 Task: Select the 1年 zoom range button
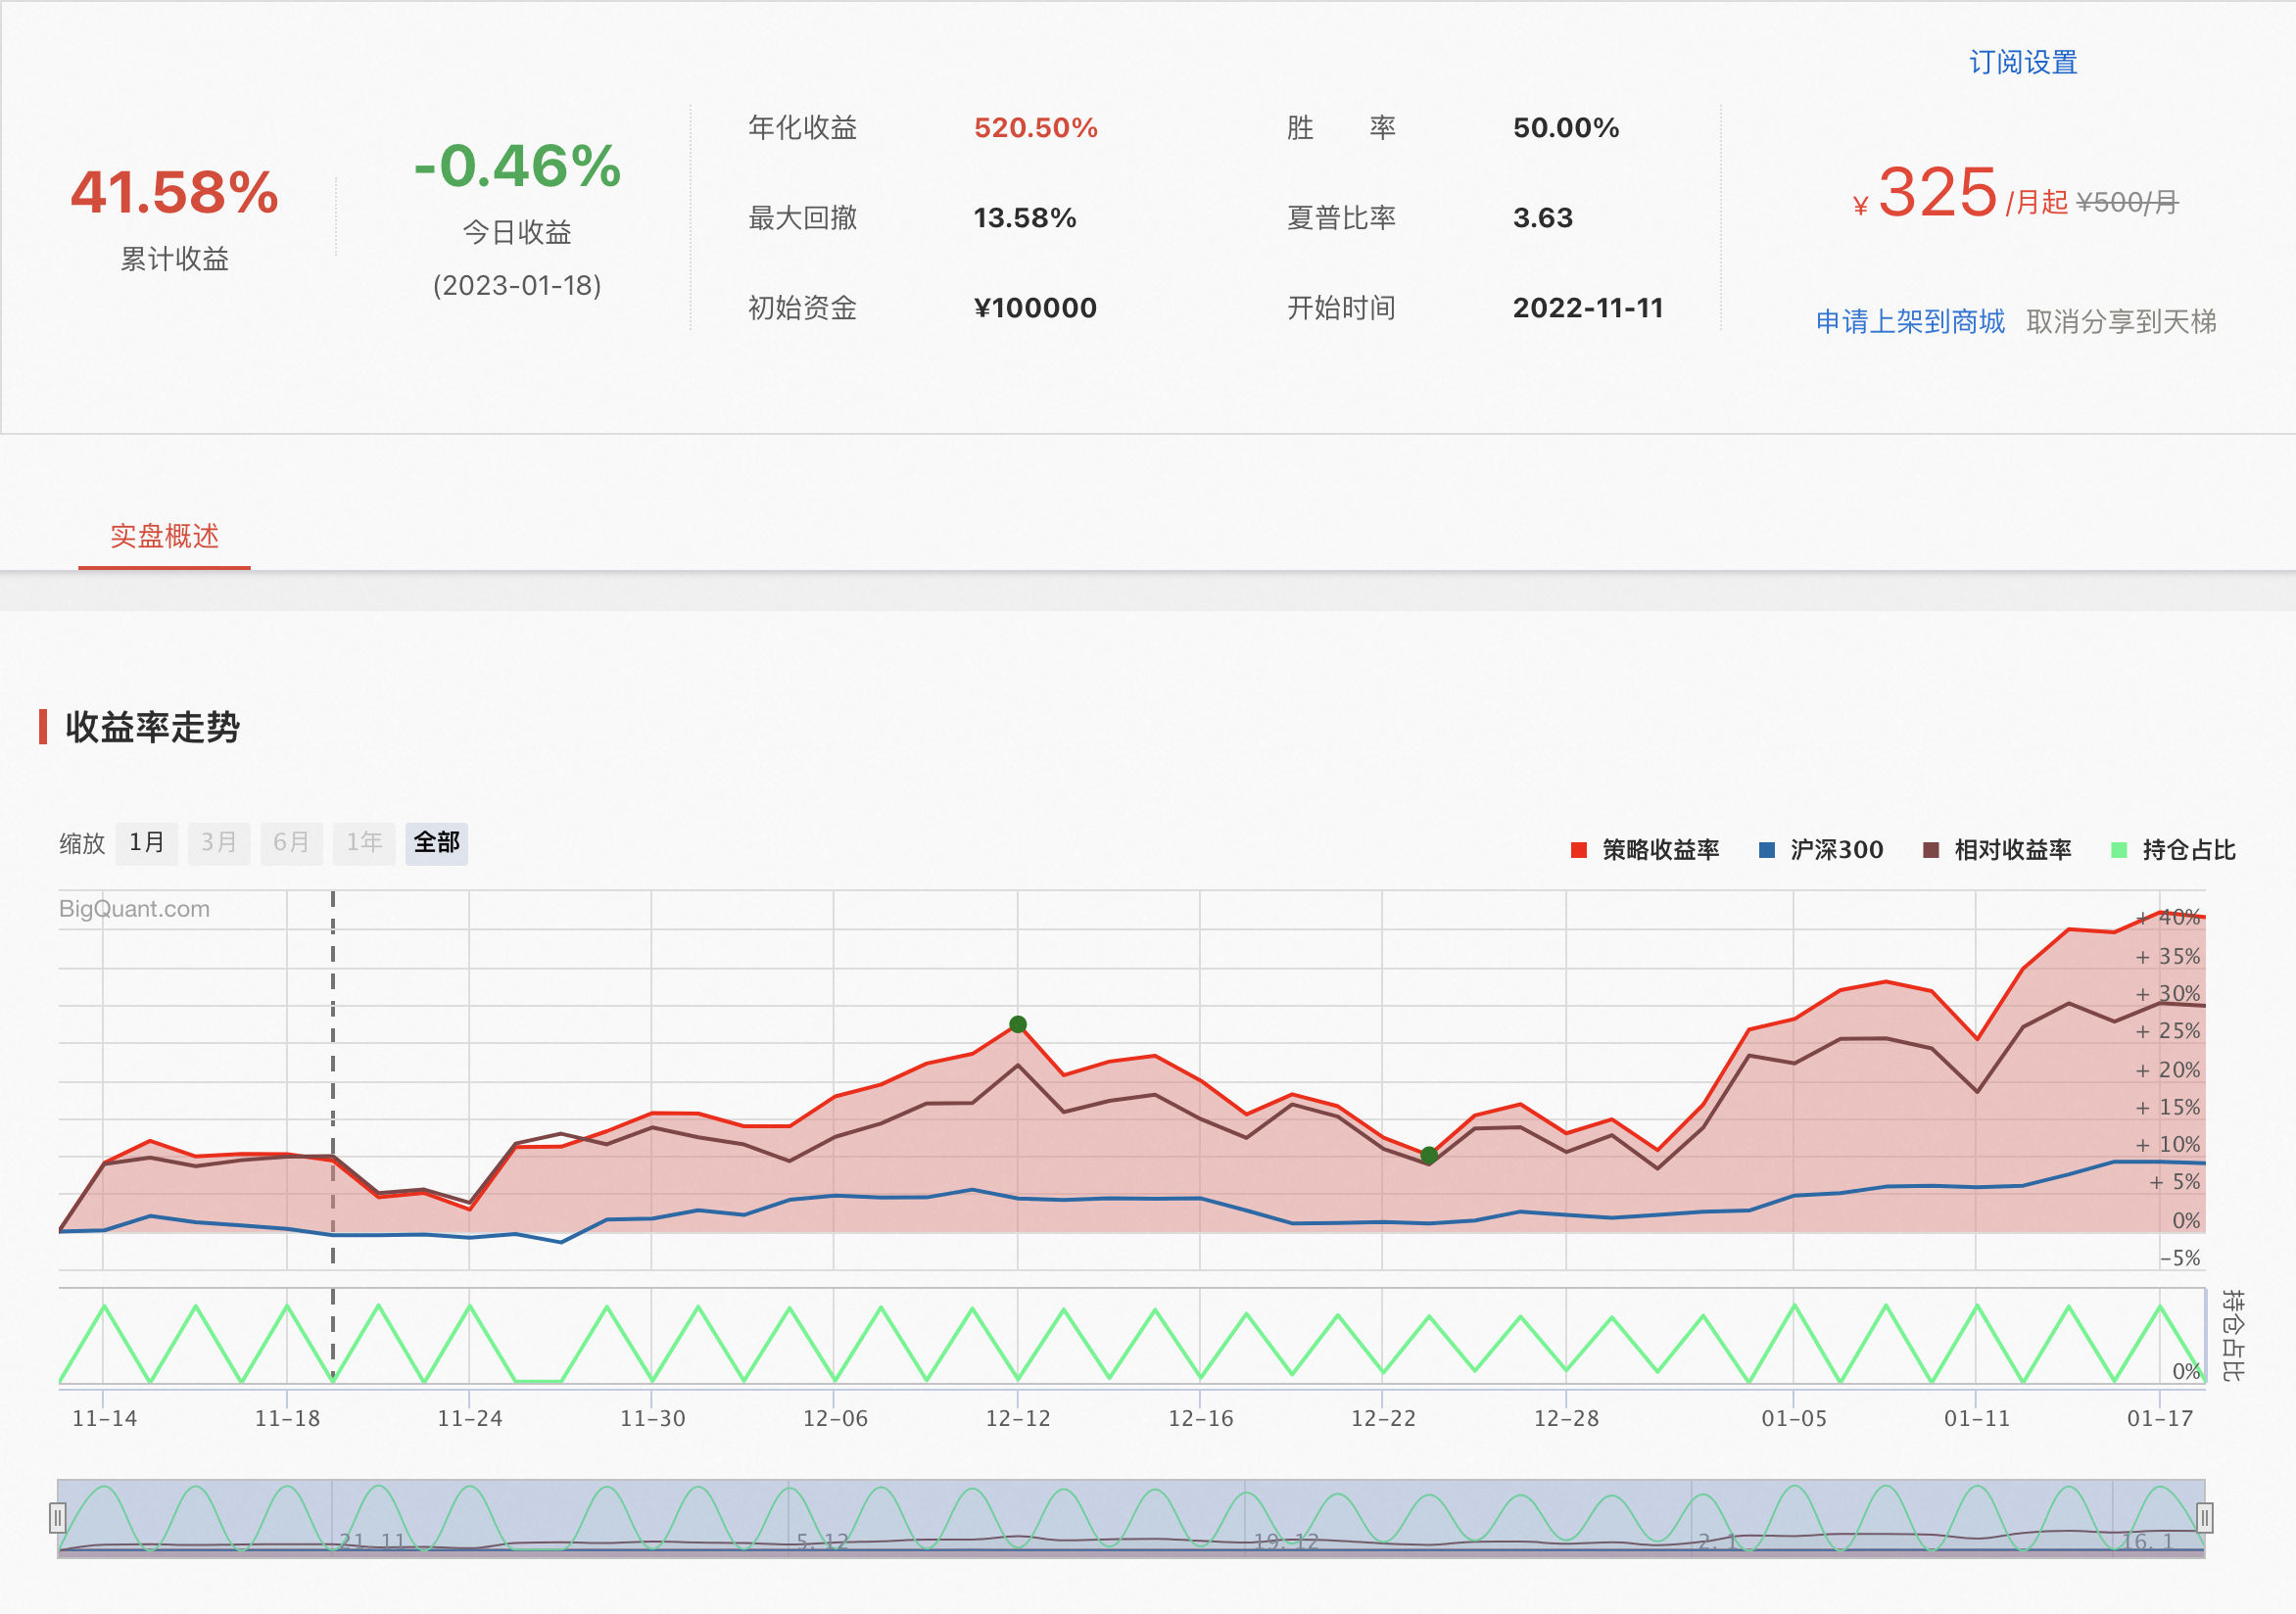(x=364, y=843)
